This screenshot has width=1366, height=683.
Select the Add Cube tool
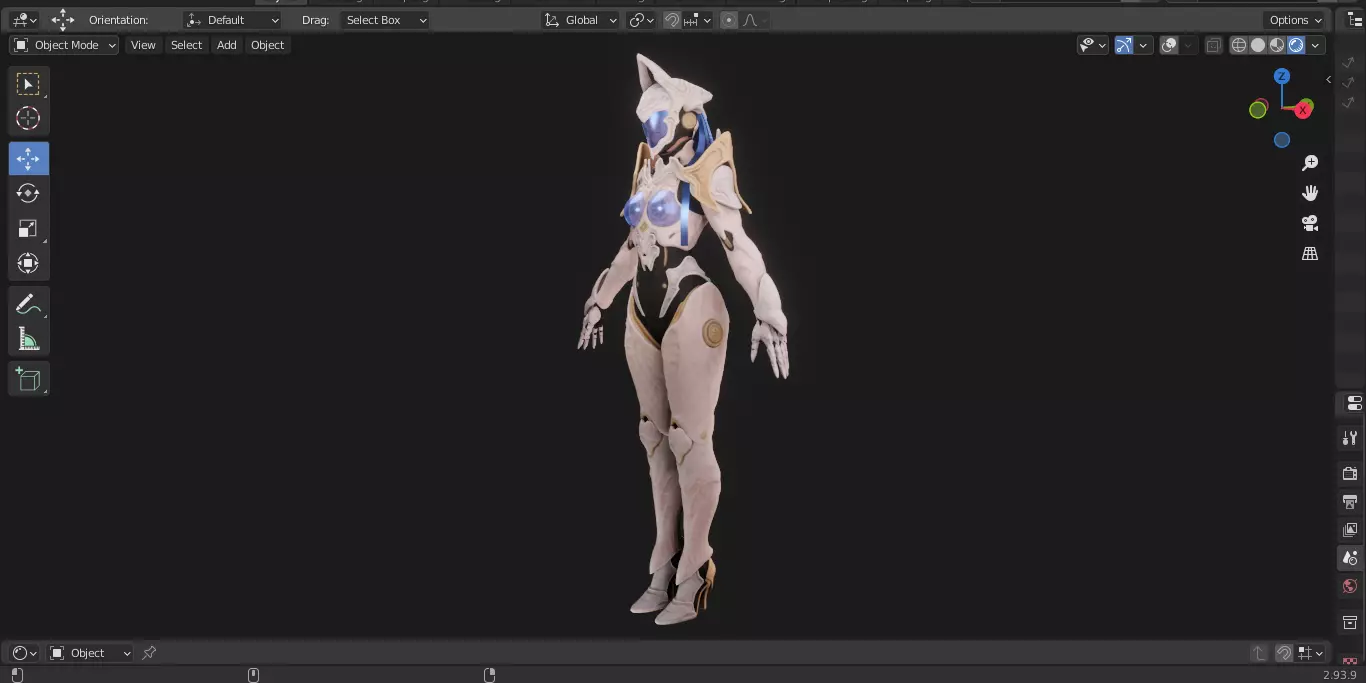pyautogui.click(x=28, y=379)
